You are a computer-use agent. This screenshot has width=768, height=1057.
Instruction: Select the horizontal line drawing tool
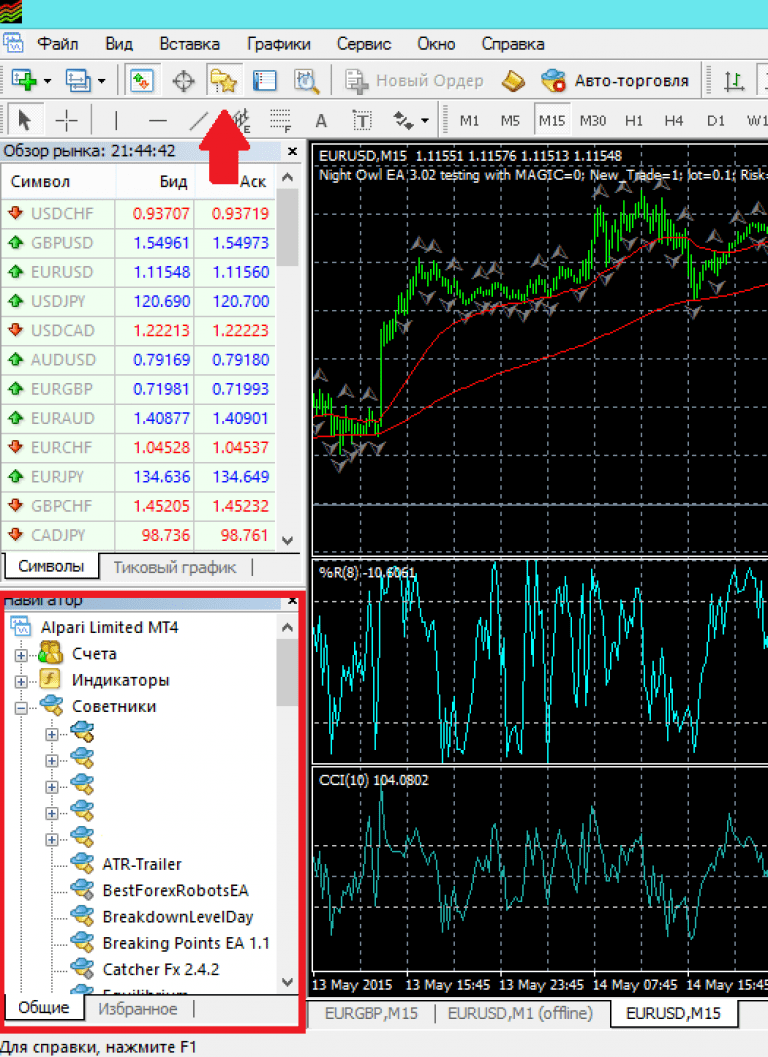pos(157,121)
